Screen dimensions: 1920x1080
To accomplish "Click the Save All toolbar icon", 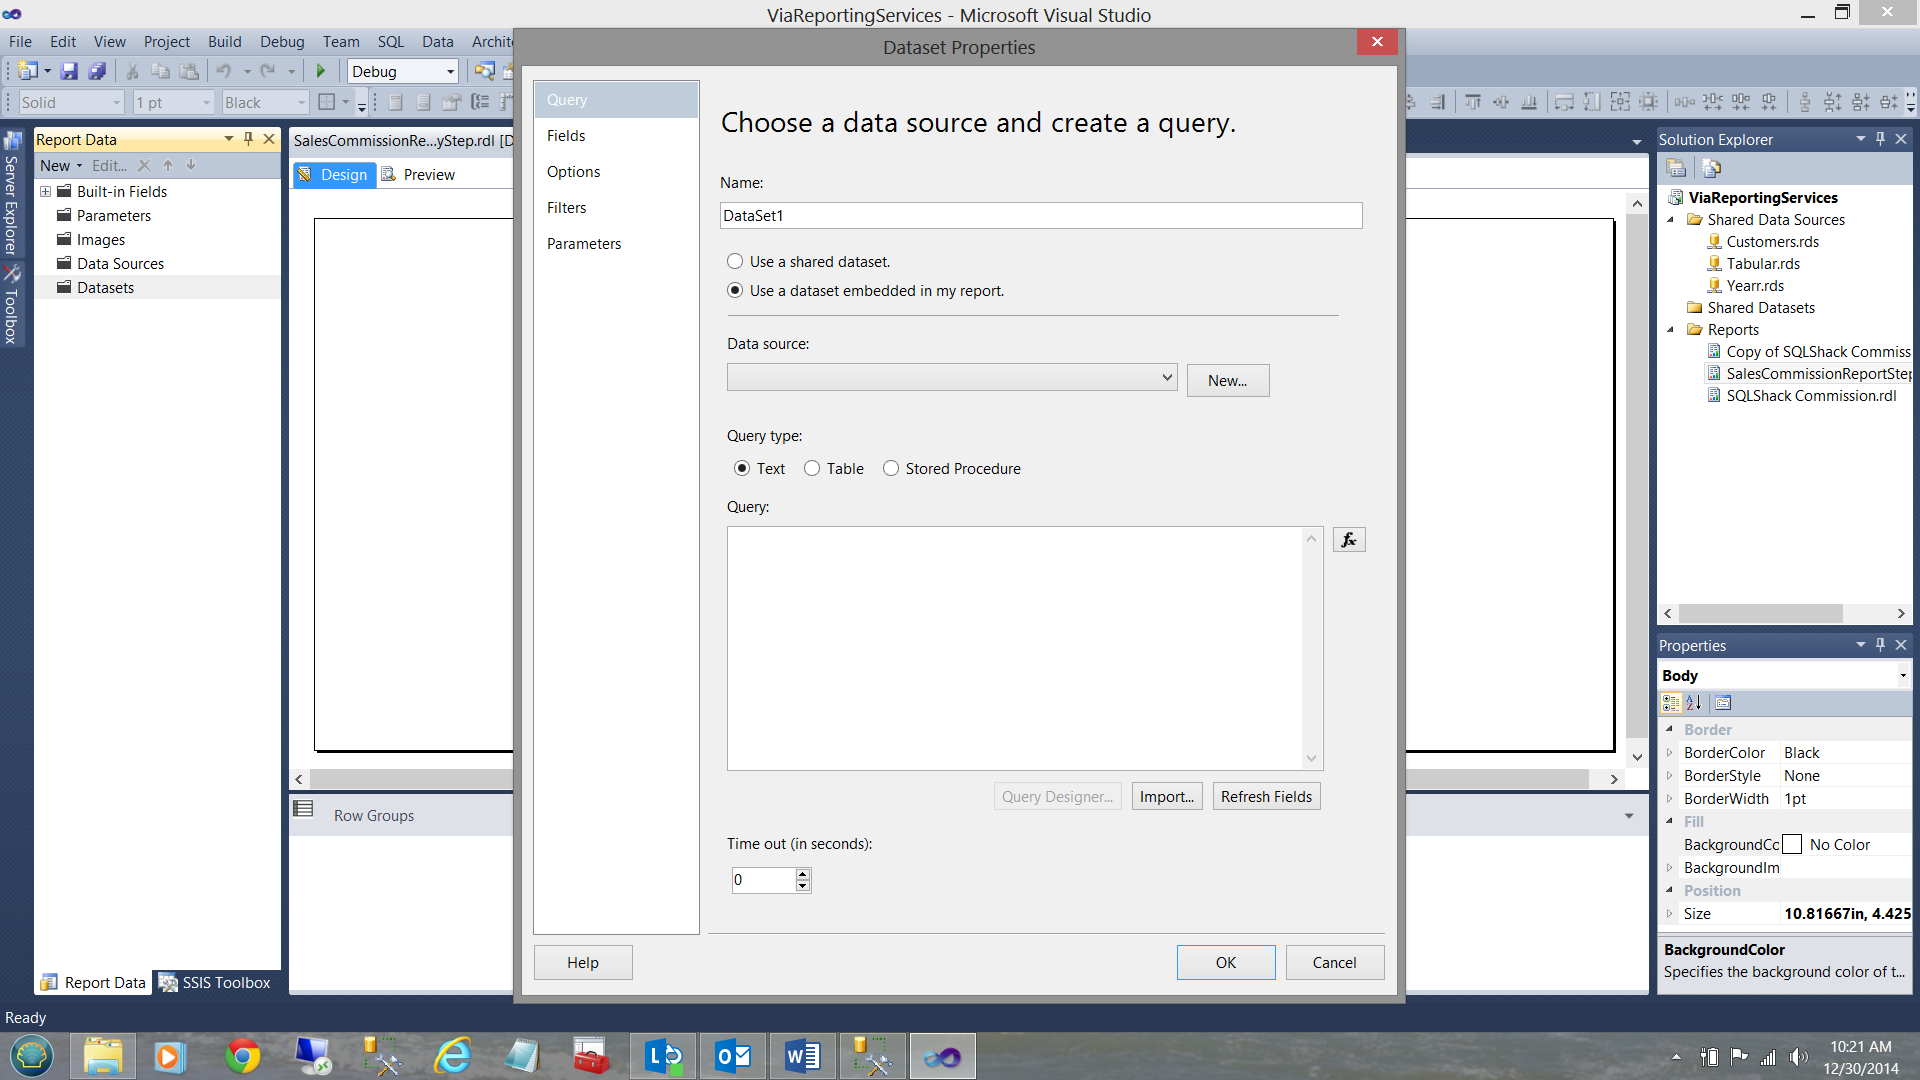I will pyautogui.click(x=97, y=71).
